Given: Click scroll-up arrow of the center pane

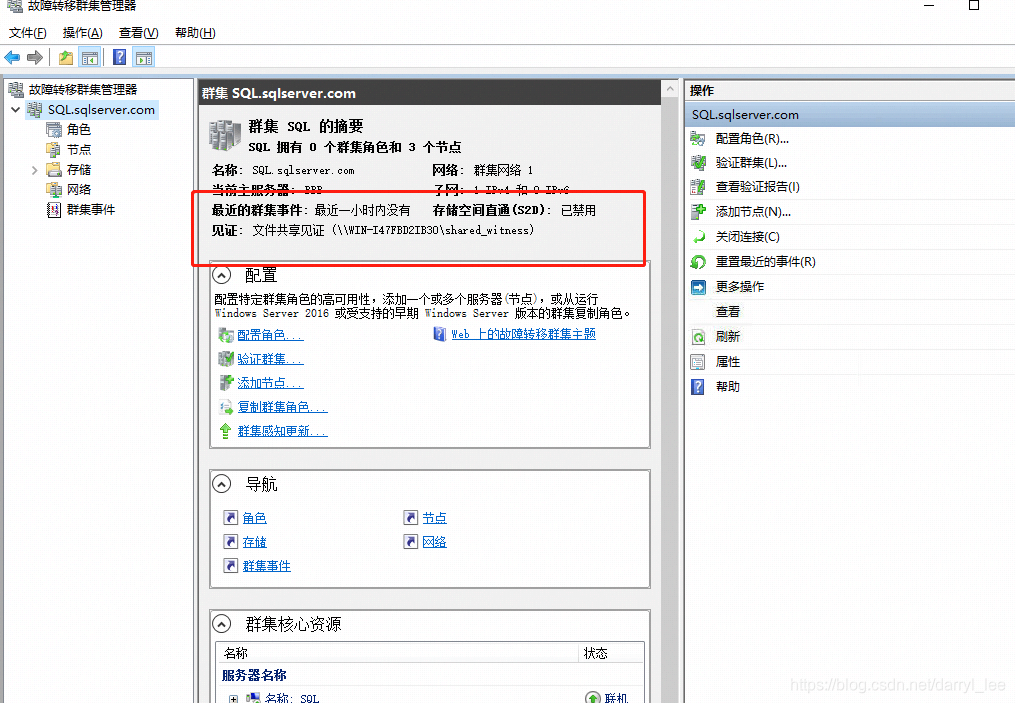Looking at the screenshot, I should pos(670,89).
